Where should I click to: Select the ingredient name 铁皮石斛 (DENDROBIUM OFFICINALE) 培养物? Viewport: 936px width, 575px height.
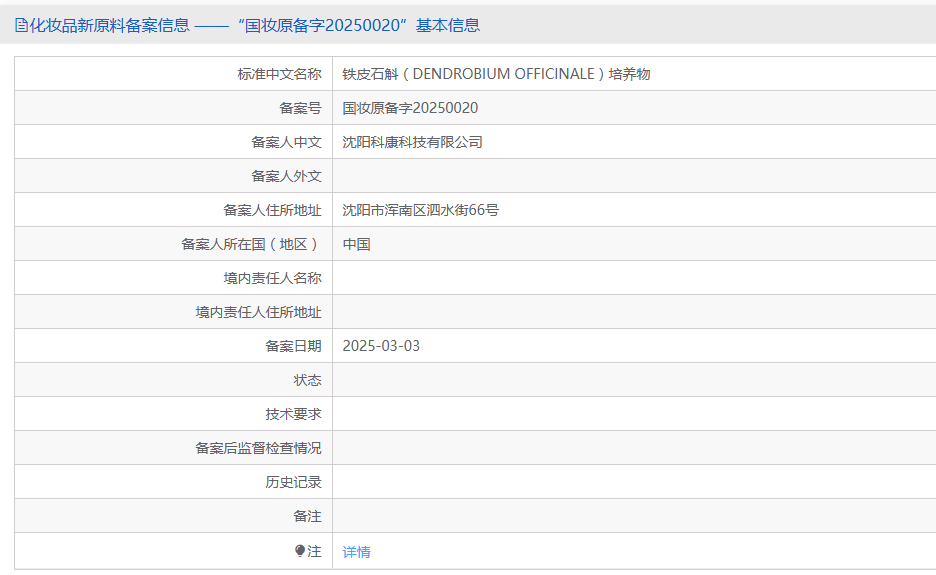pyautogui.click(x=496, y=74)
